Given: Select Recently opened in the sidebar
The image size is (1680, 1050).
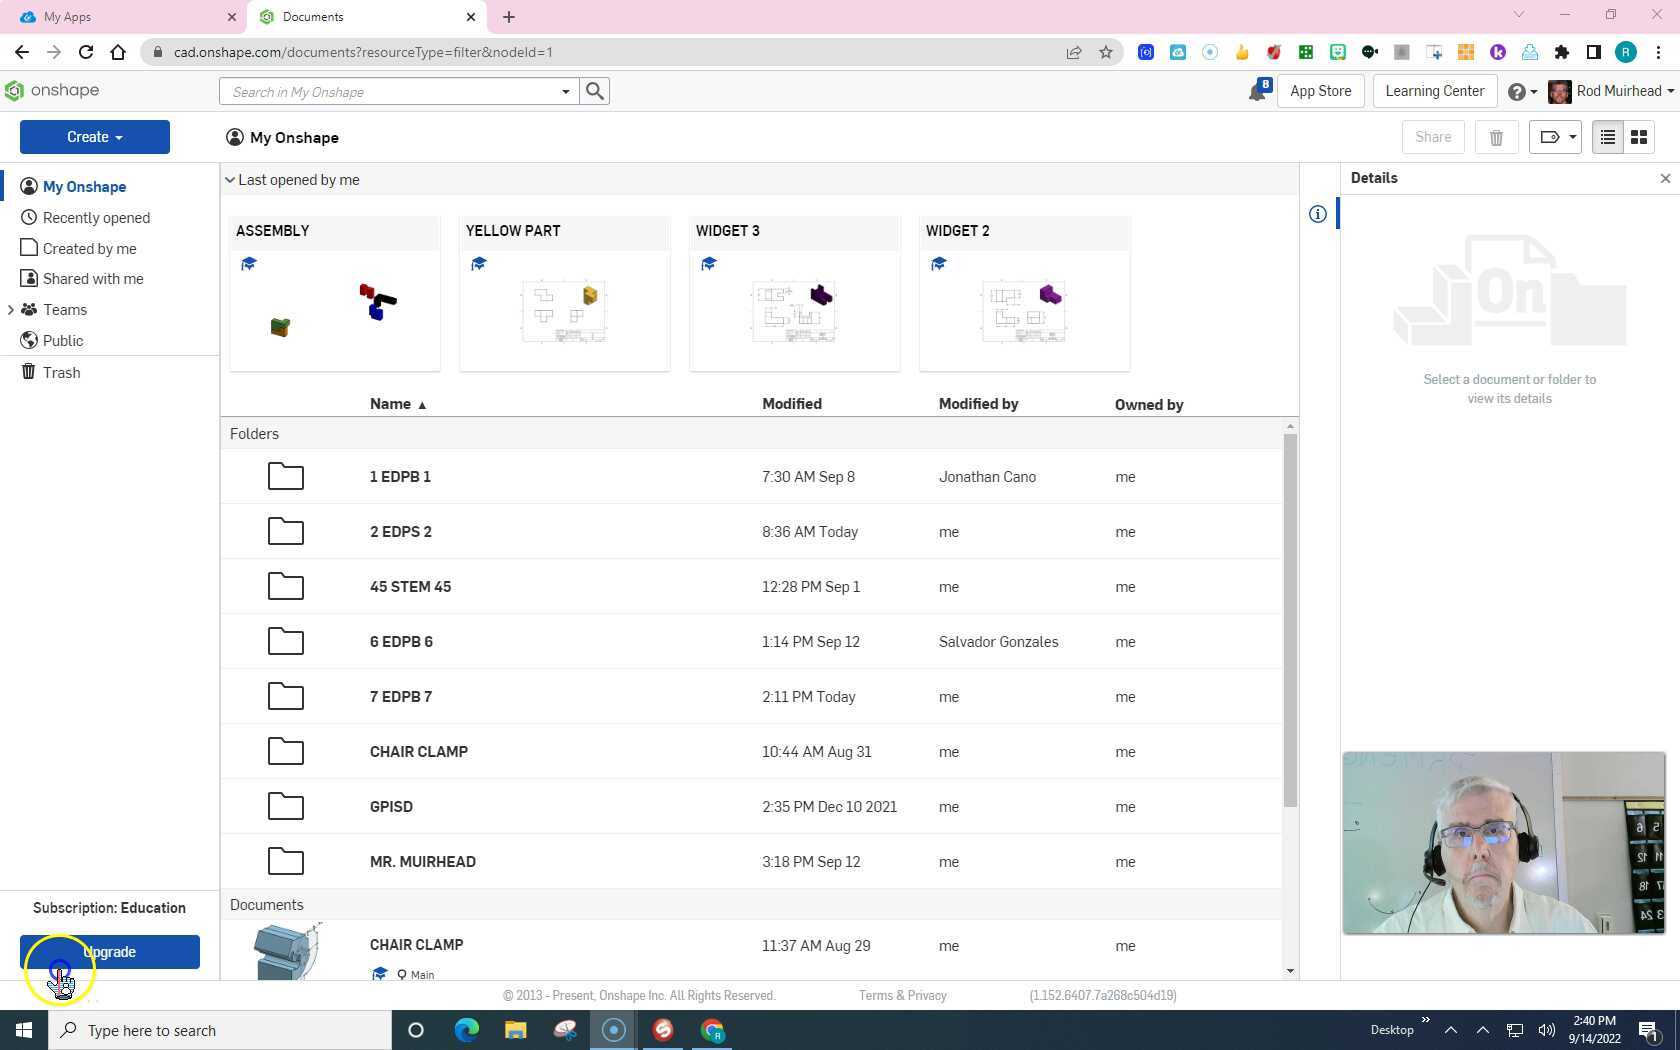Looking at the screenshot, I should [96, 217].
